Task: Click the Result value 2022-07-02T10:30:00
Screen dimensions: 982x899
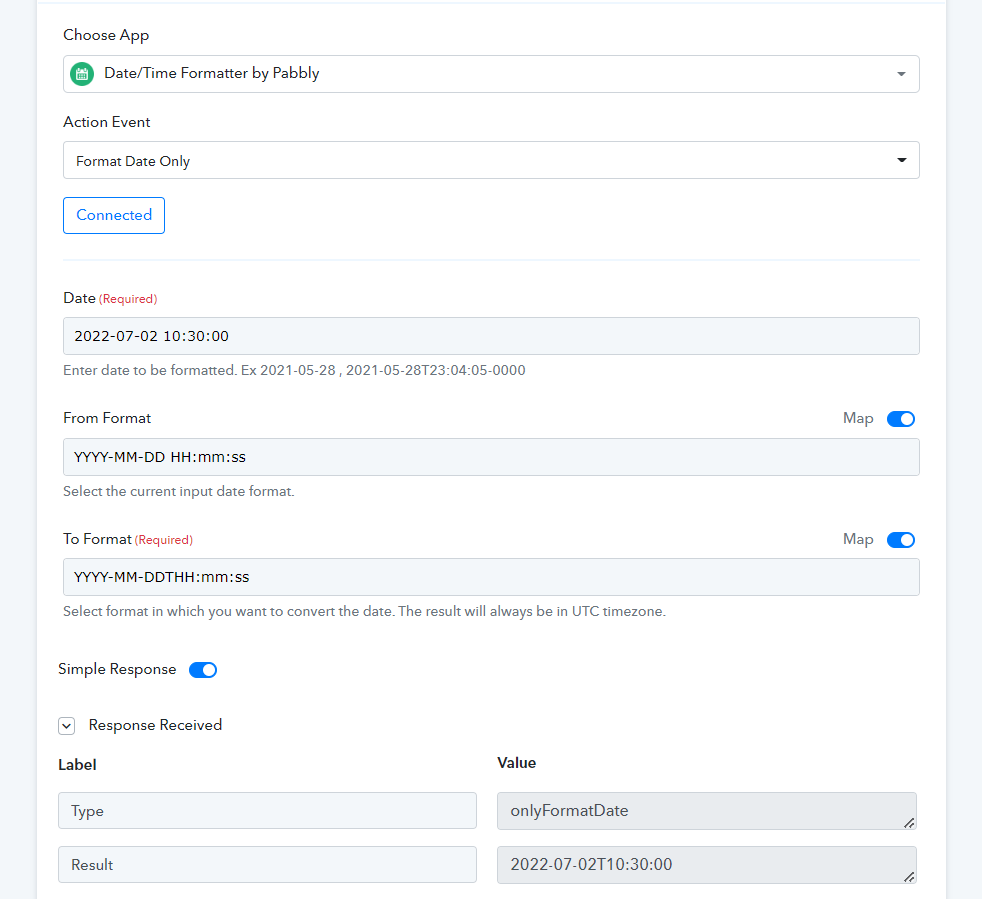Action: click(706, 865)
